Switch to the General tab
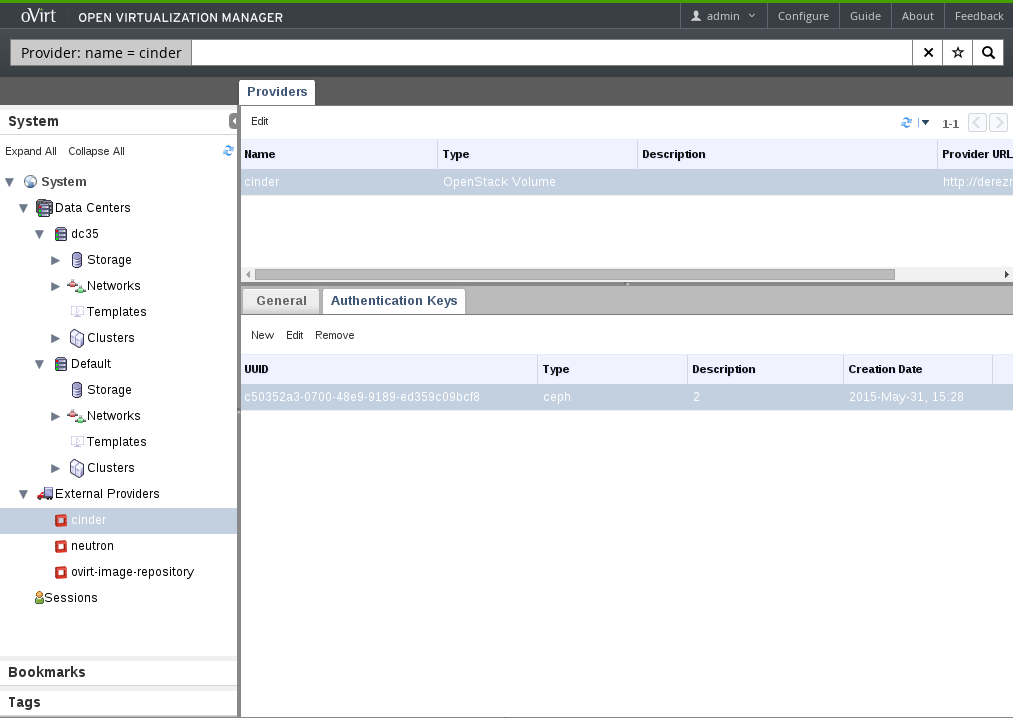 [281, 301]
